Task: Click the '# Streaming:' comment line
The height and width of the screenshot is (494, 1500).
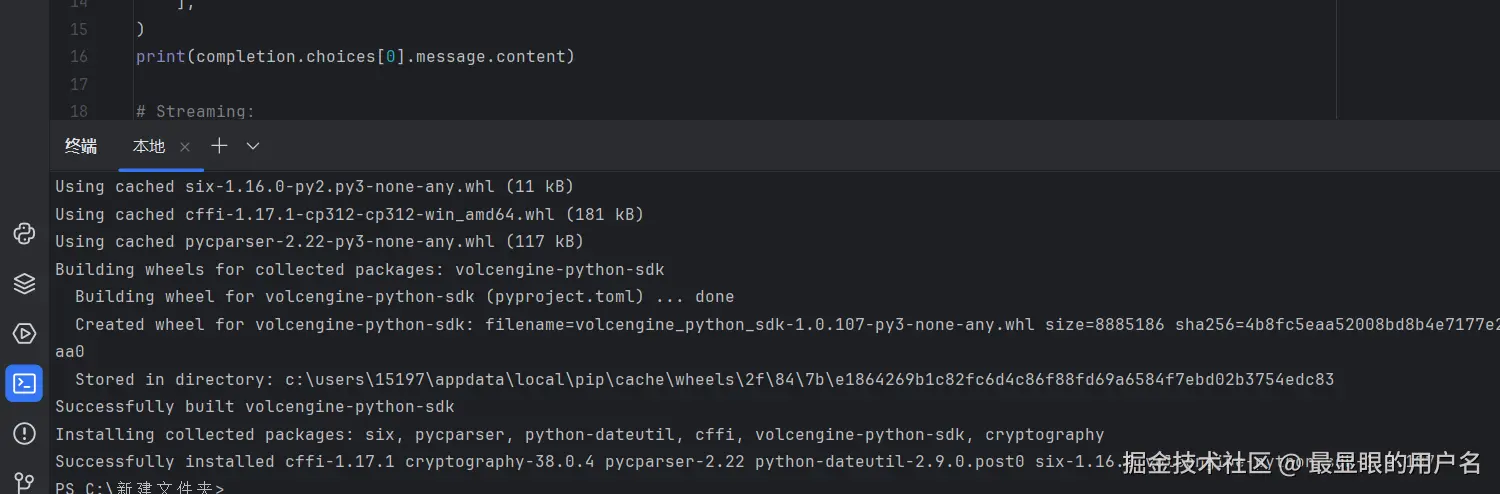Action: click(195, 111)
